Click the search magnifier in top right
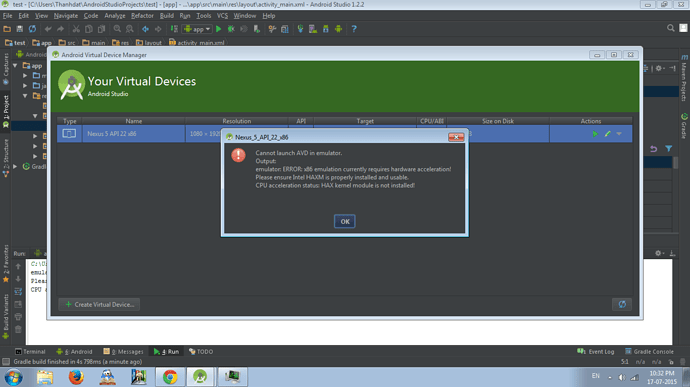The height and width of the screenshot is (387, 690). [671, 28]
